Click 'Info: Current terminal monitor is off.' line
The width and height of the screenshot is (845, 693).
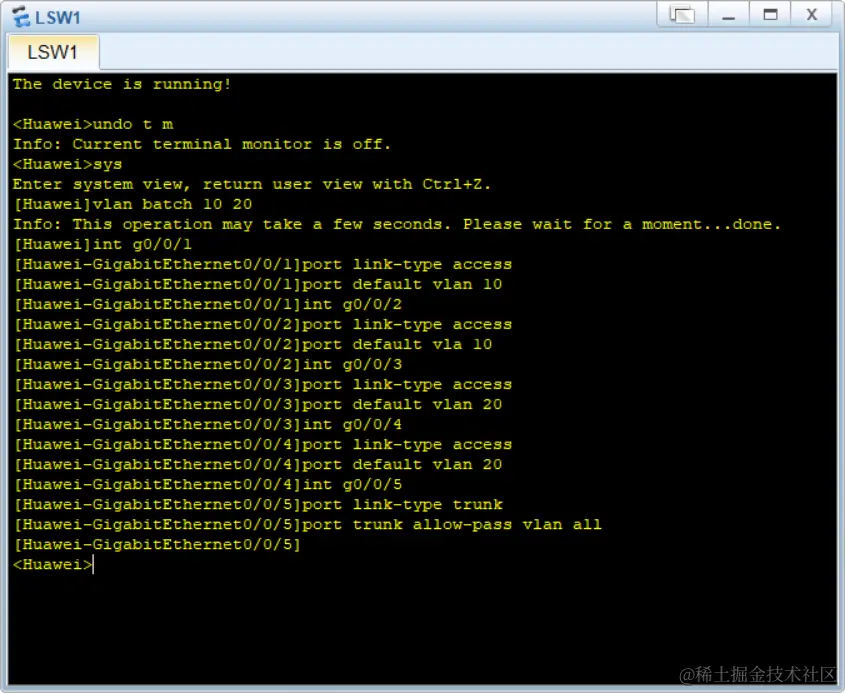[x=202, y=144]
